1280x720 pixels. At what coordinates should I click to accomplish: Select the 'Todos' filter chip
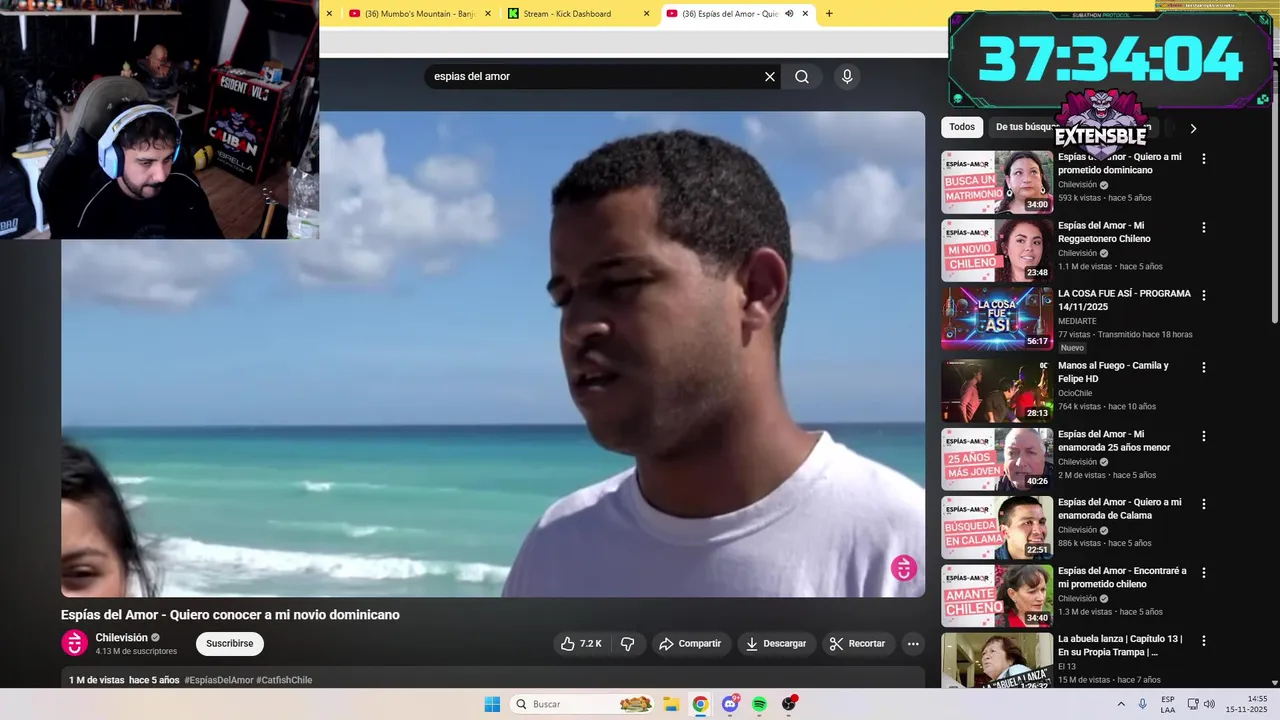(x=962, y=127)
